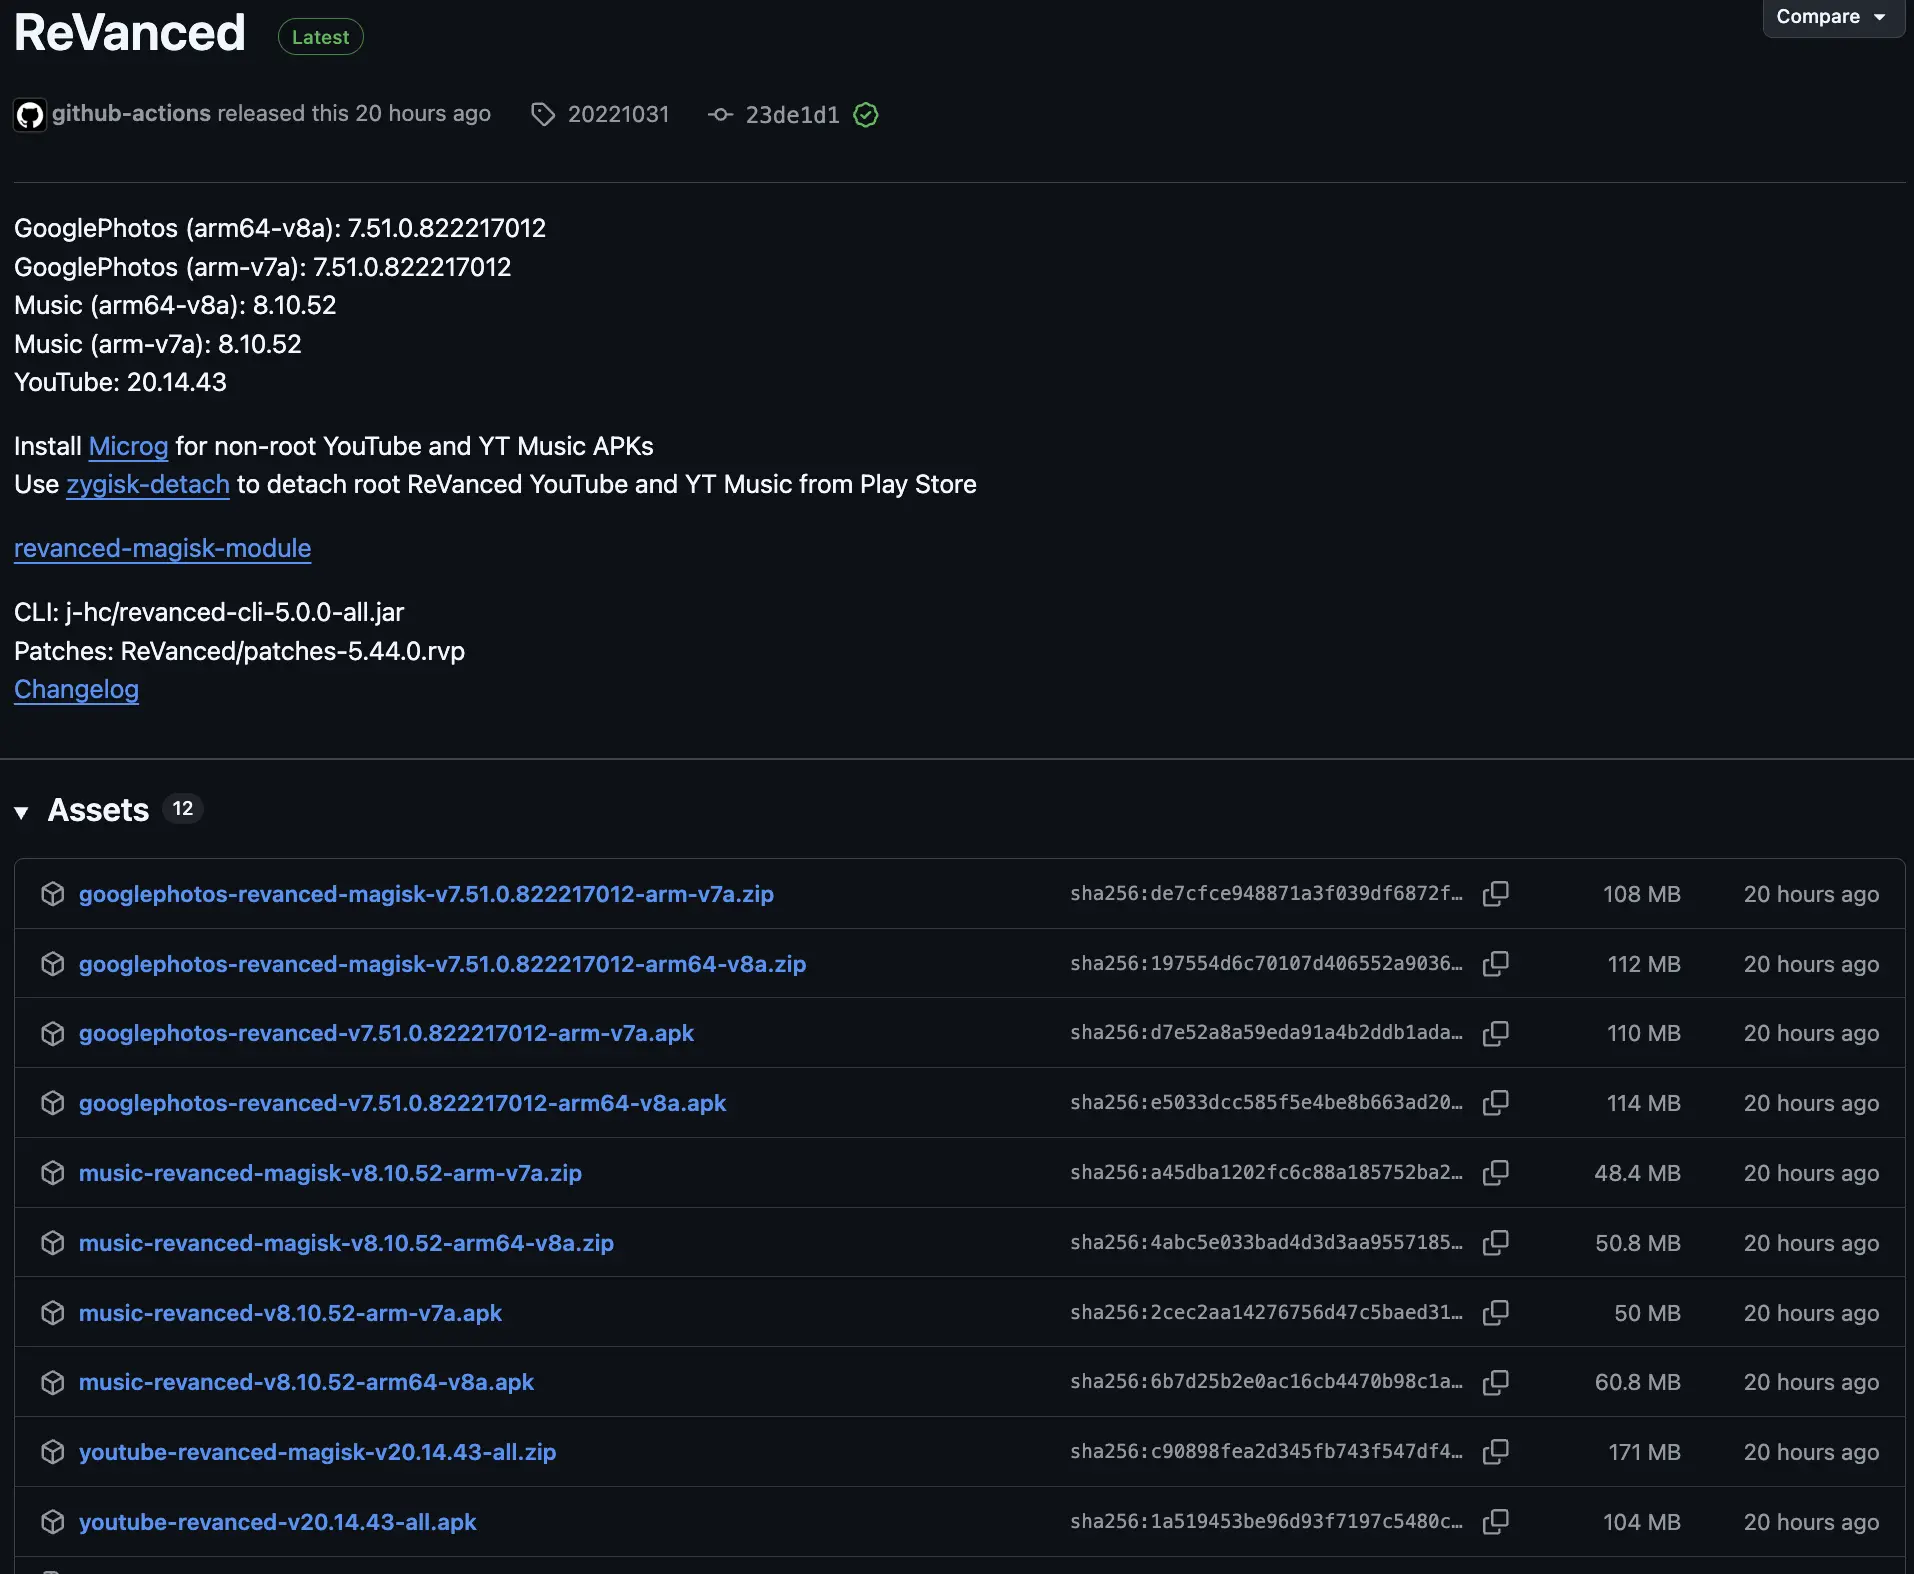Click the github-actions author name
The image size is (1914, 1574).
click(131, 114)
